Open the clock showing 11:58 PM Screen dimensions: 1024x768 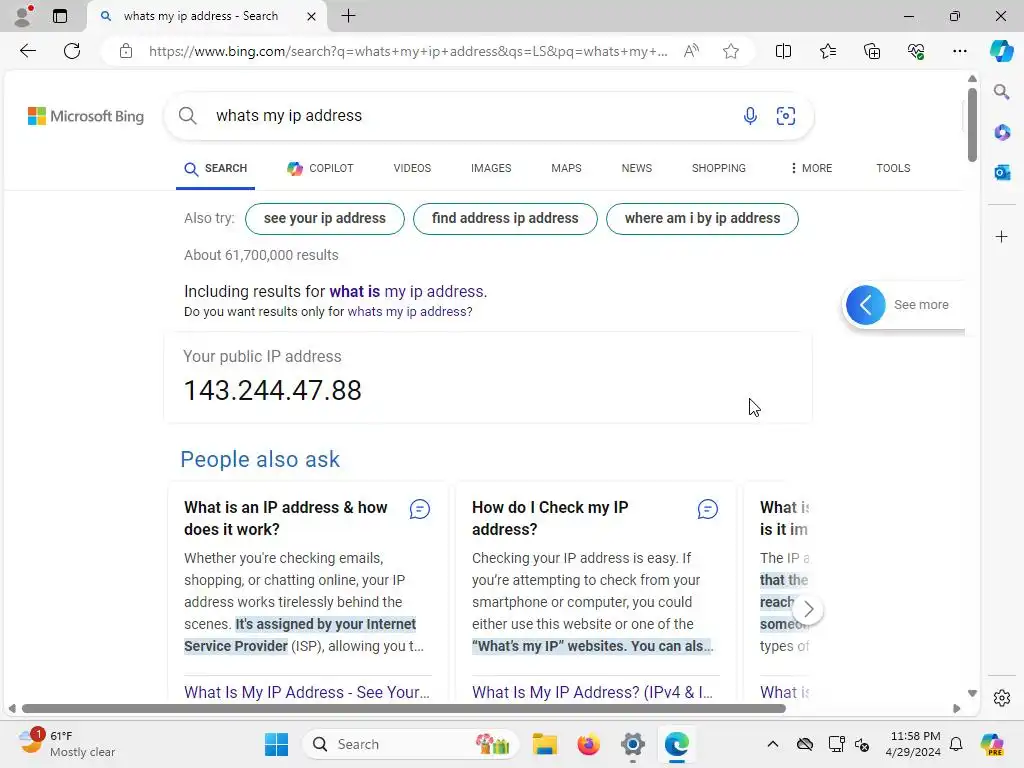914,744
